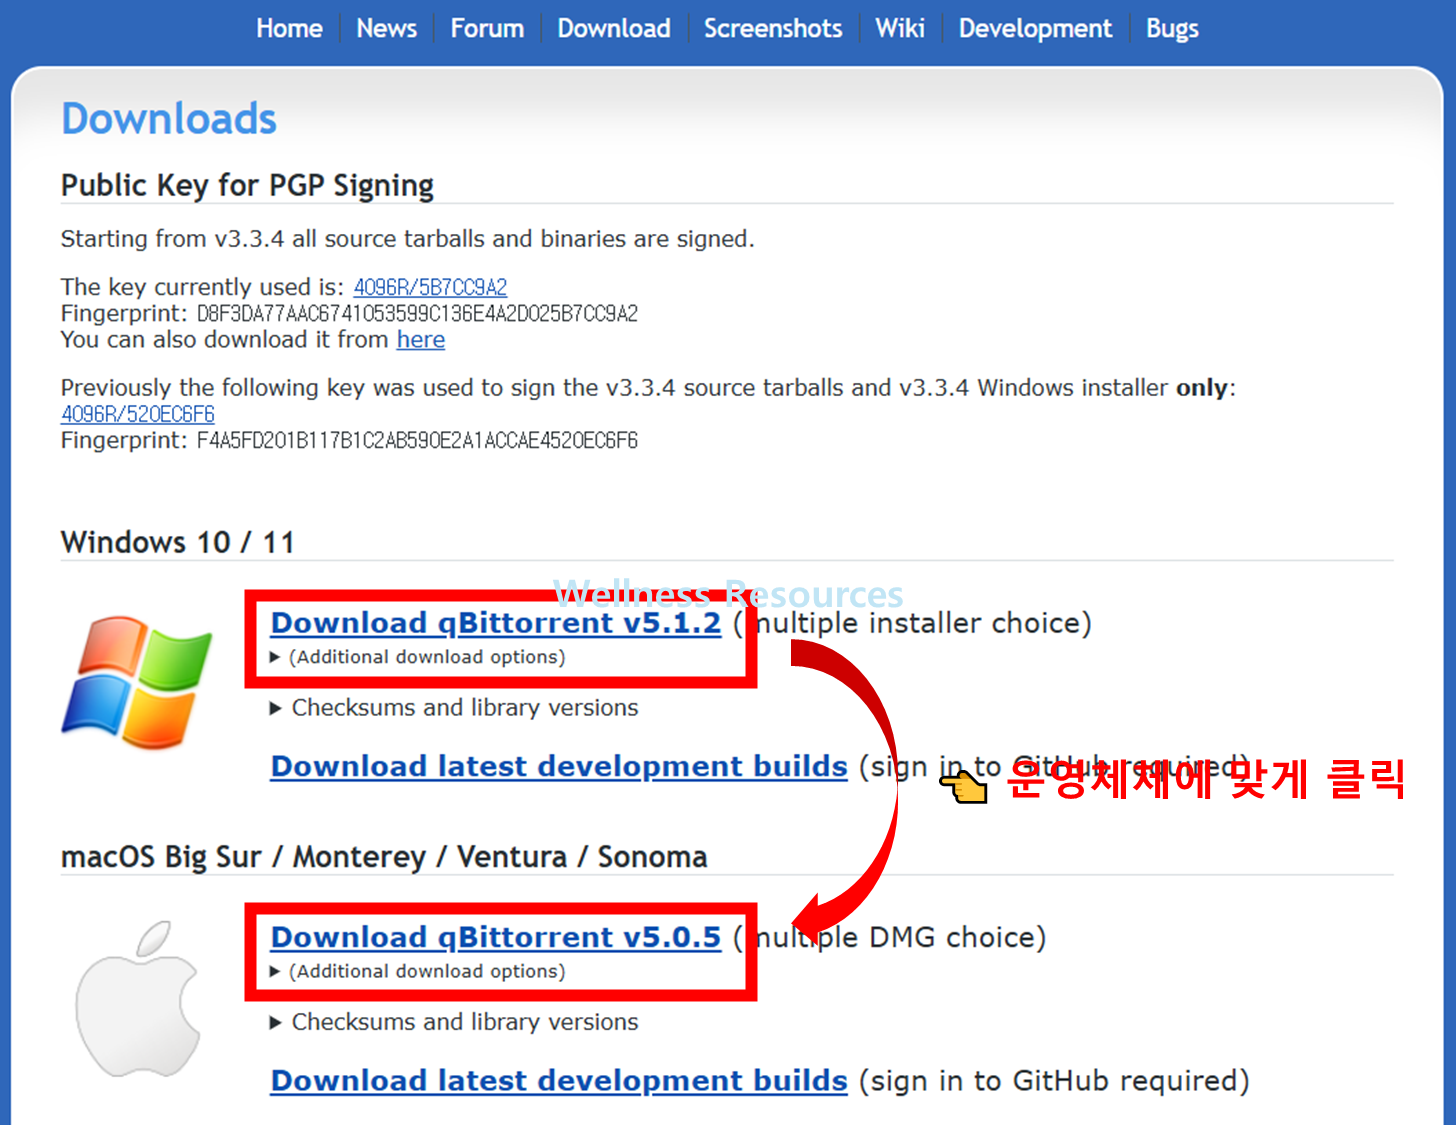Expand Additional download options under Windows
1456x1125 pixels.
click(x=418, y=657)
